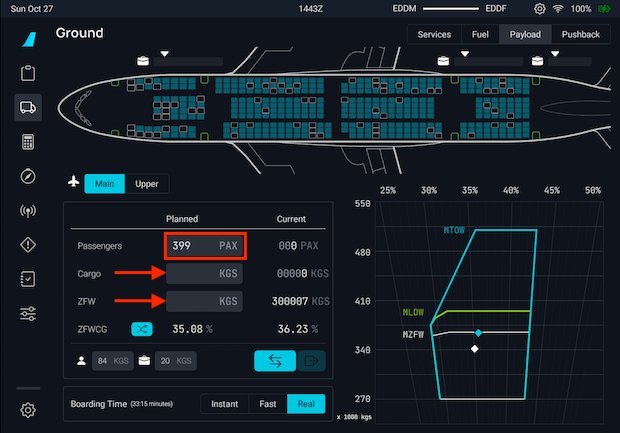Switch to the Upper deck view
Viewport: 620px width, 433px height.
pos(146,183)
